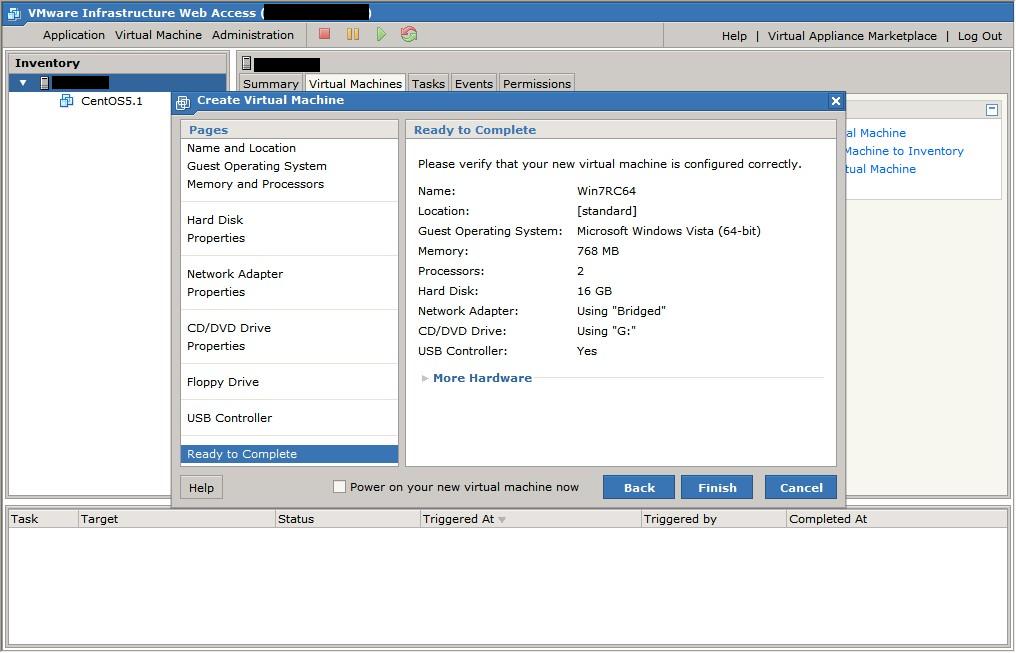Click the Win7RC64 name value

[606, 191]
